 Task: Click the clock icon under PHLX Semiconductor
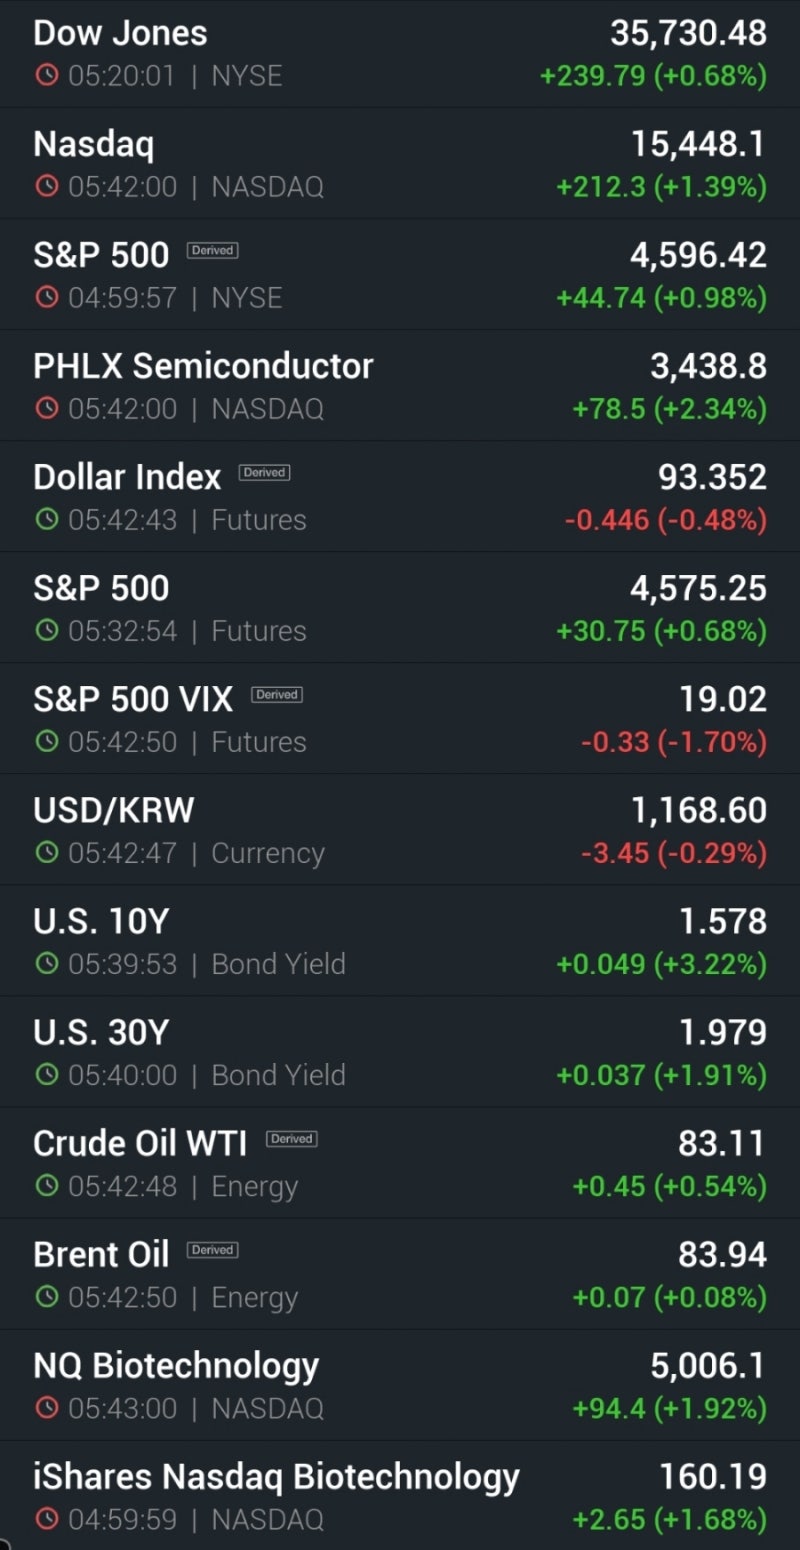click(x=46, y=409)
